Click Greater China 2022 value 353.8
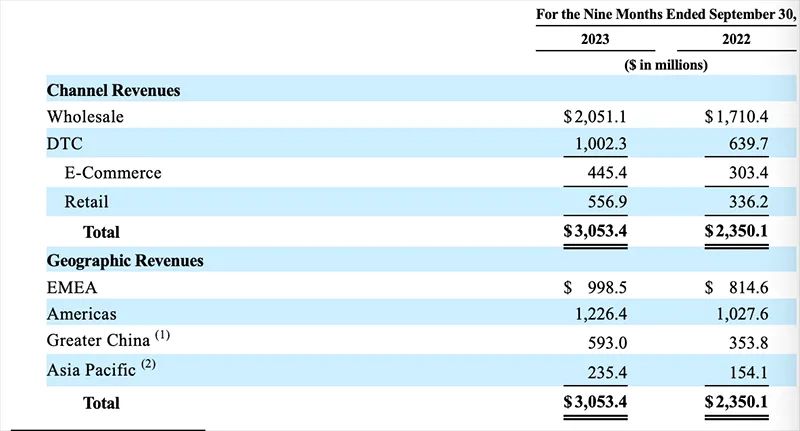Image resolution: width=800 pixels, height=431 pixels. click(748, 343)
